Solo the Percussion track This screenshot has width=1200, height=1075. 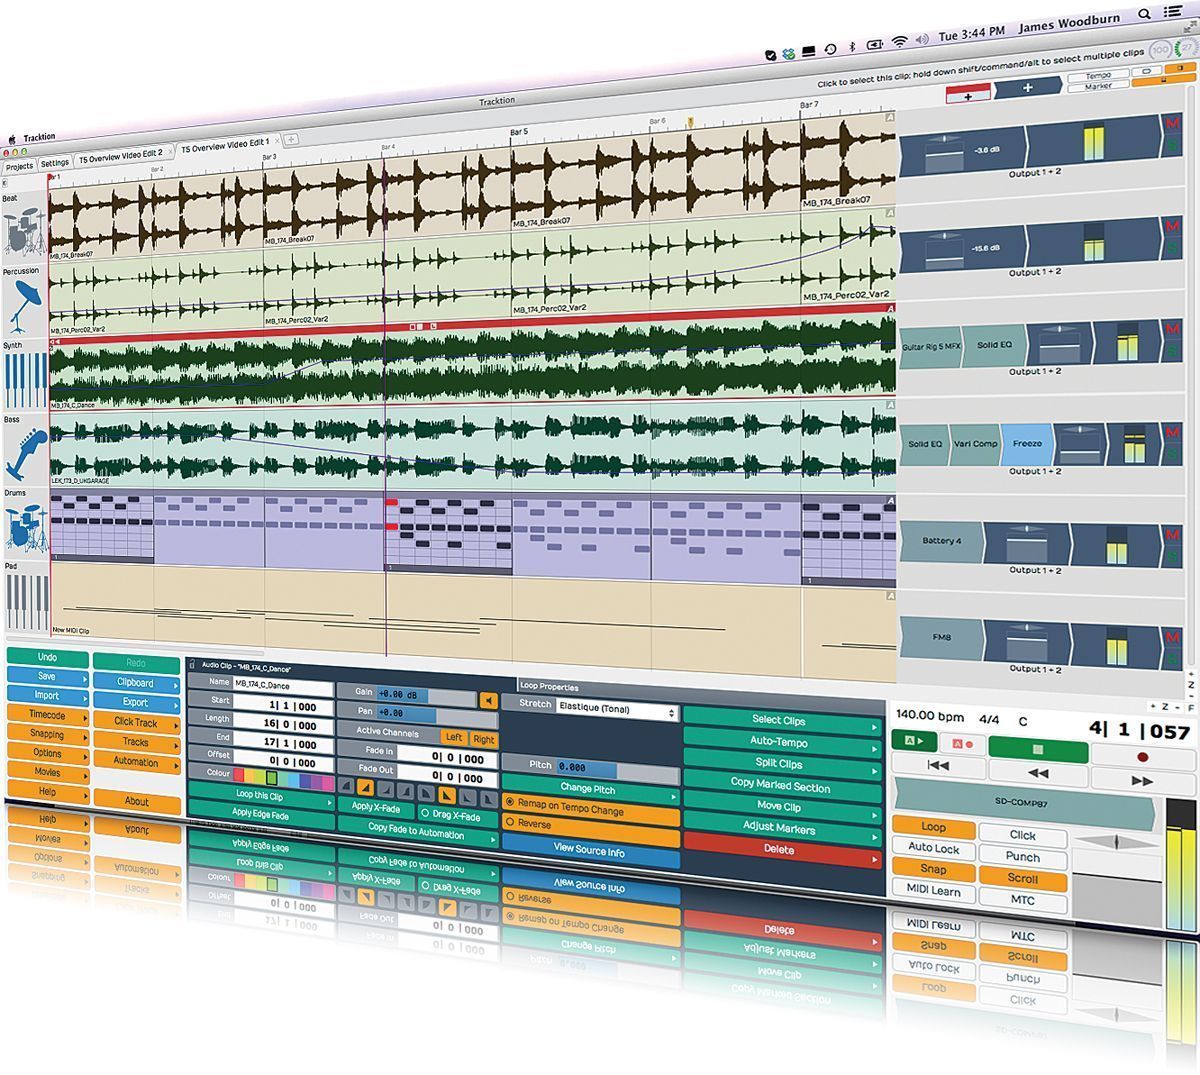(1172, 246)
